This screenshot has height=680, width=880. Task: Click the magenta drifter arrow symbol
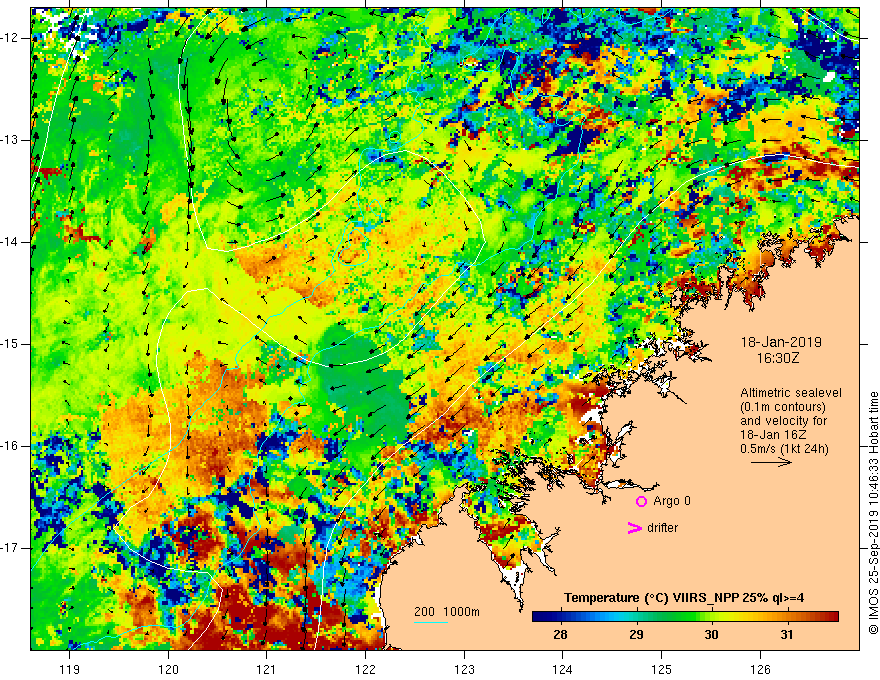tap(634, 528)
